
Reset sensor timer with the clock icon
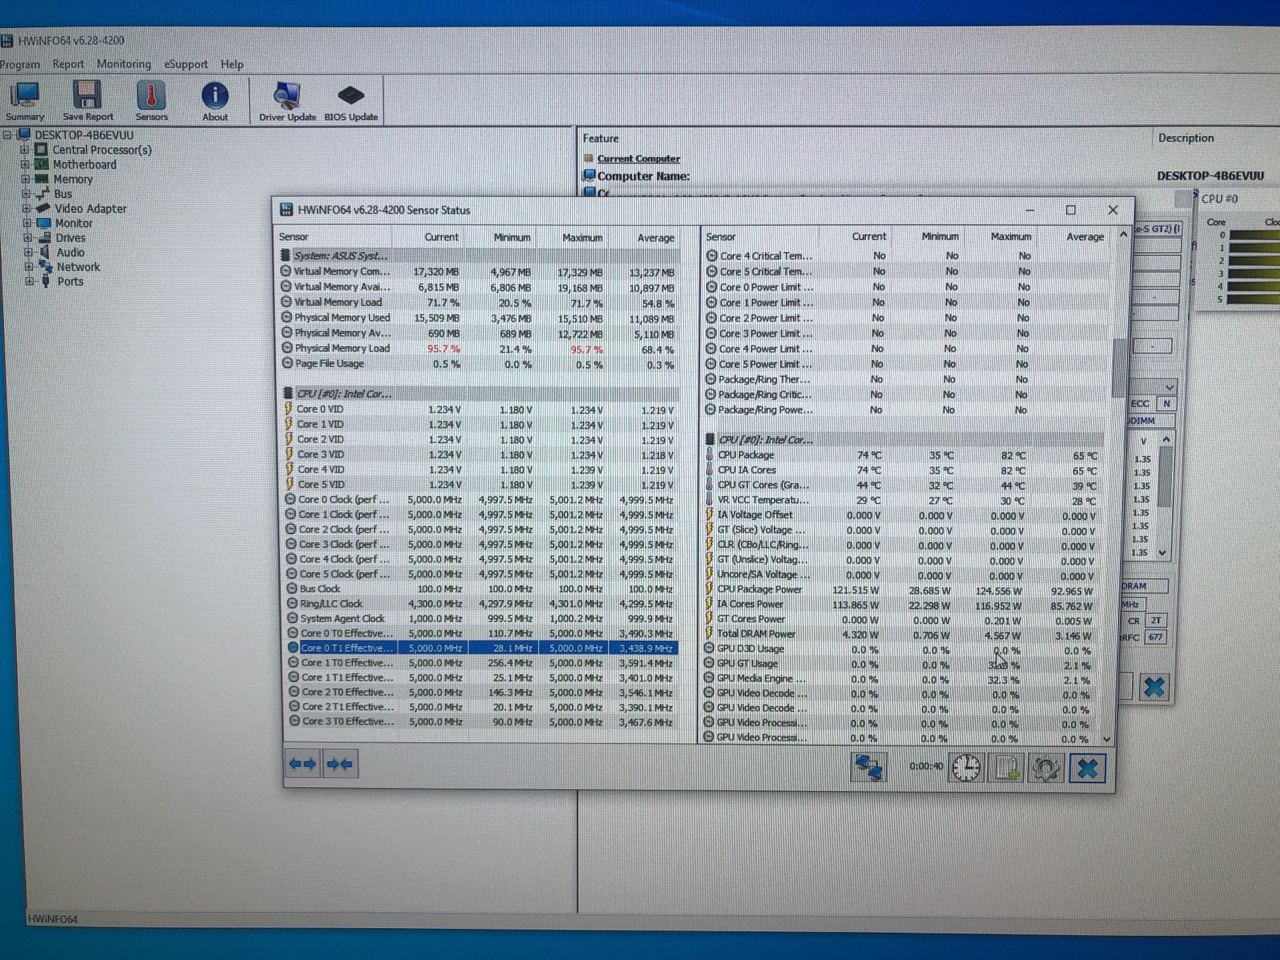[x=966, y=767]
